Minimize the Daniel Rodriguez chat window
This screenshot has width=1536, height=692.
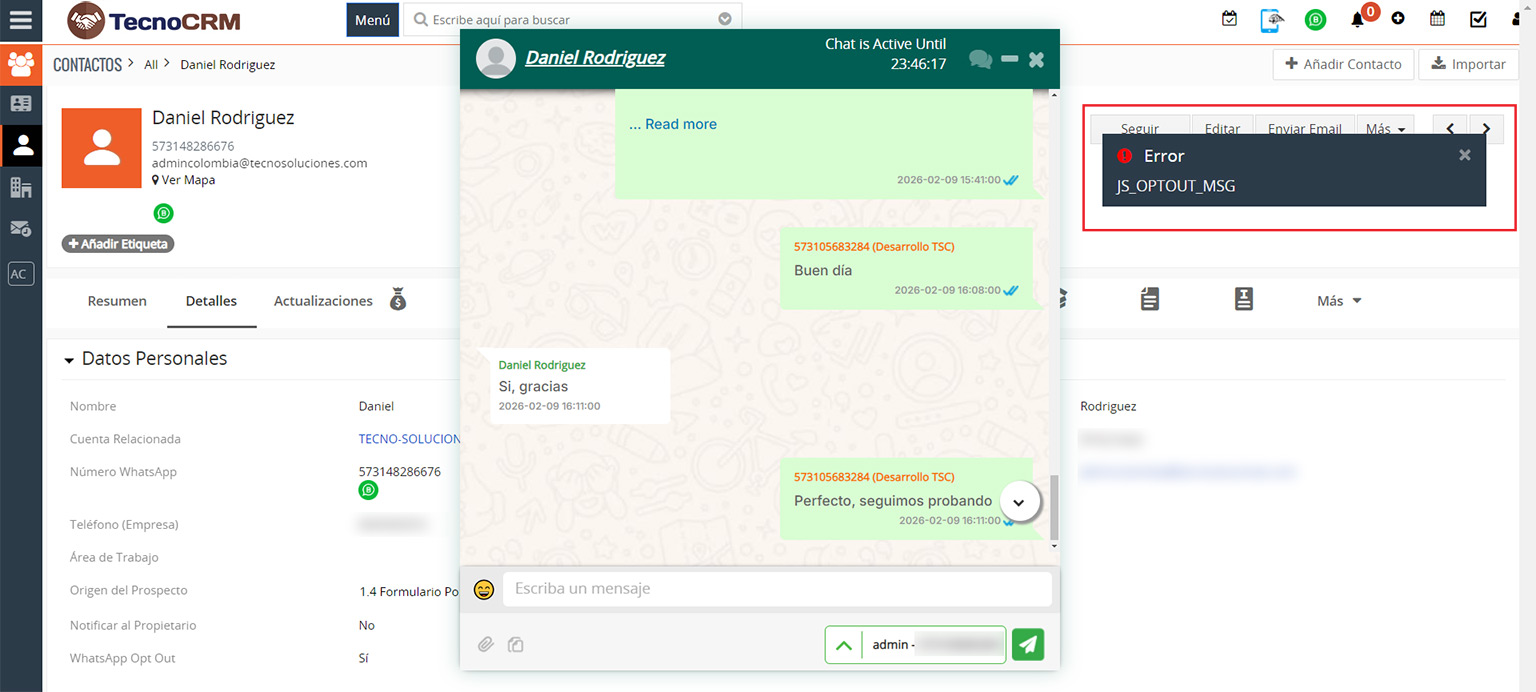pos(1009,59)
